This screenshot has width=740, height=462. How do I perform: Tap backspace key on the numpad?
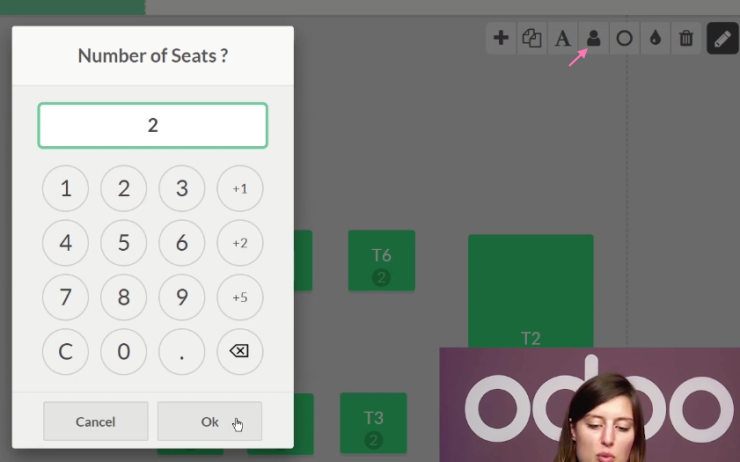[x=240, y=351]
